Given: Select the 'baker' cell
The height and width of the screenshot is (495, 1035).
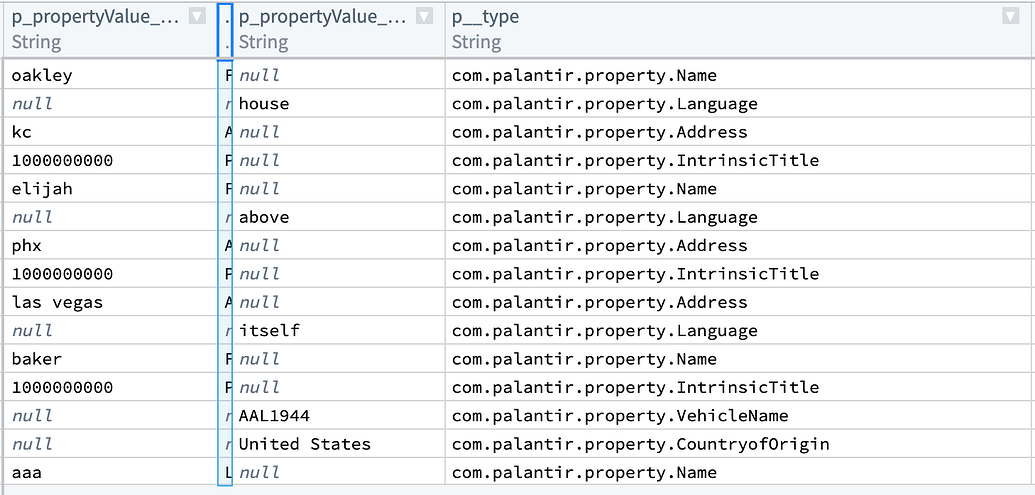Looking at the screenshot, I should [37, 359].
